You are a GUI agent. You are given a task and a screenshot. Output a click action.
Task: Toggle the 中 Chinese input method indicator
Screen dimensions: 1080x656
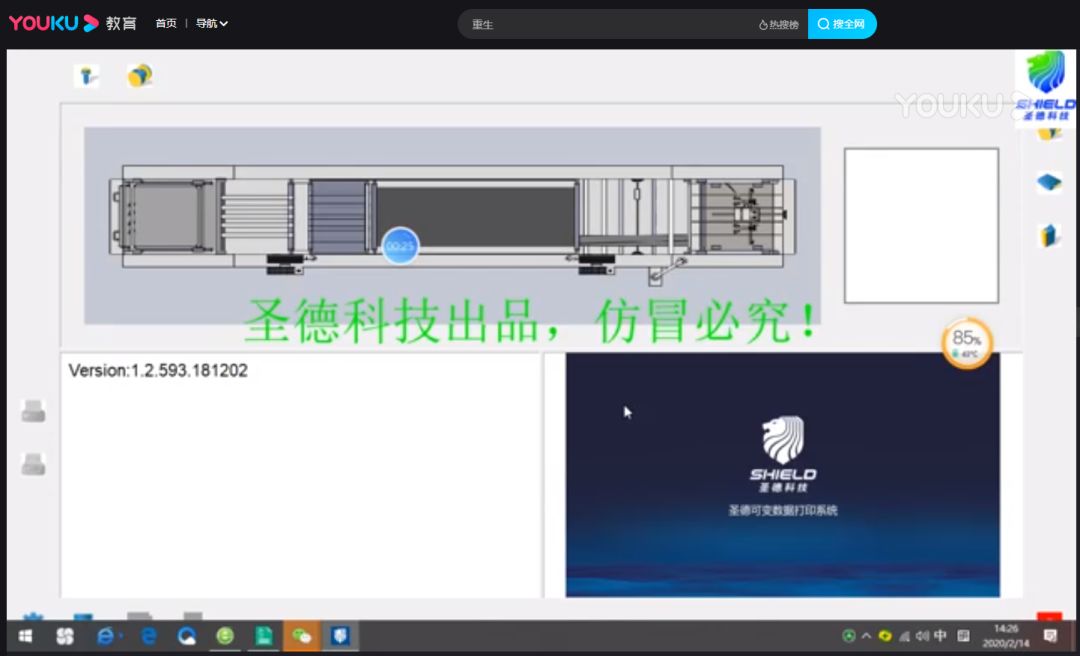coord(941,636)
